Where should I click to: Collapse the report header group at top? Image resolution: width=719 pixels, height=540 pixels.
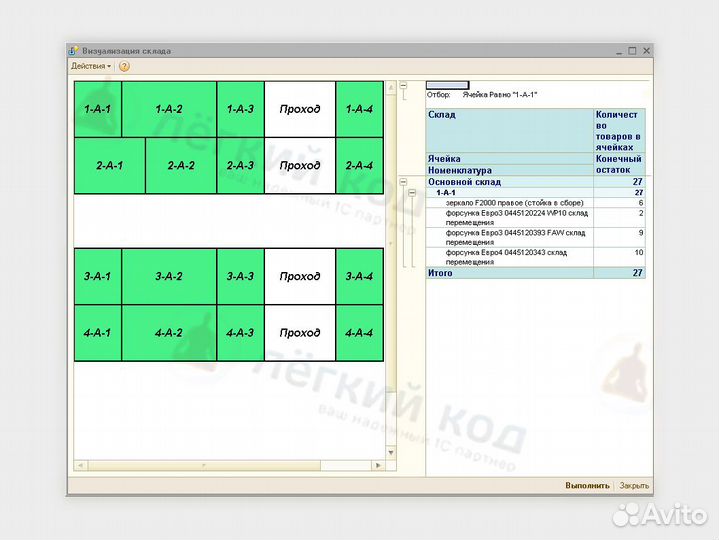coord(403,86)
